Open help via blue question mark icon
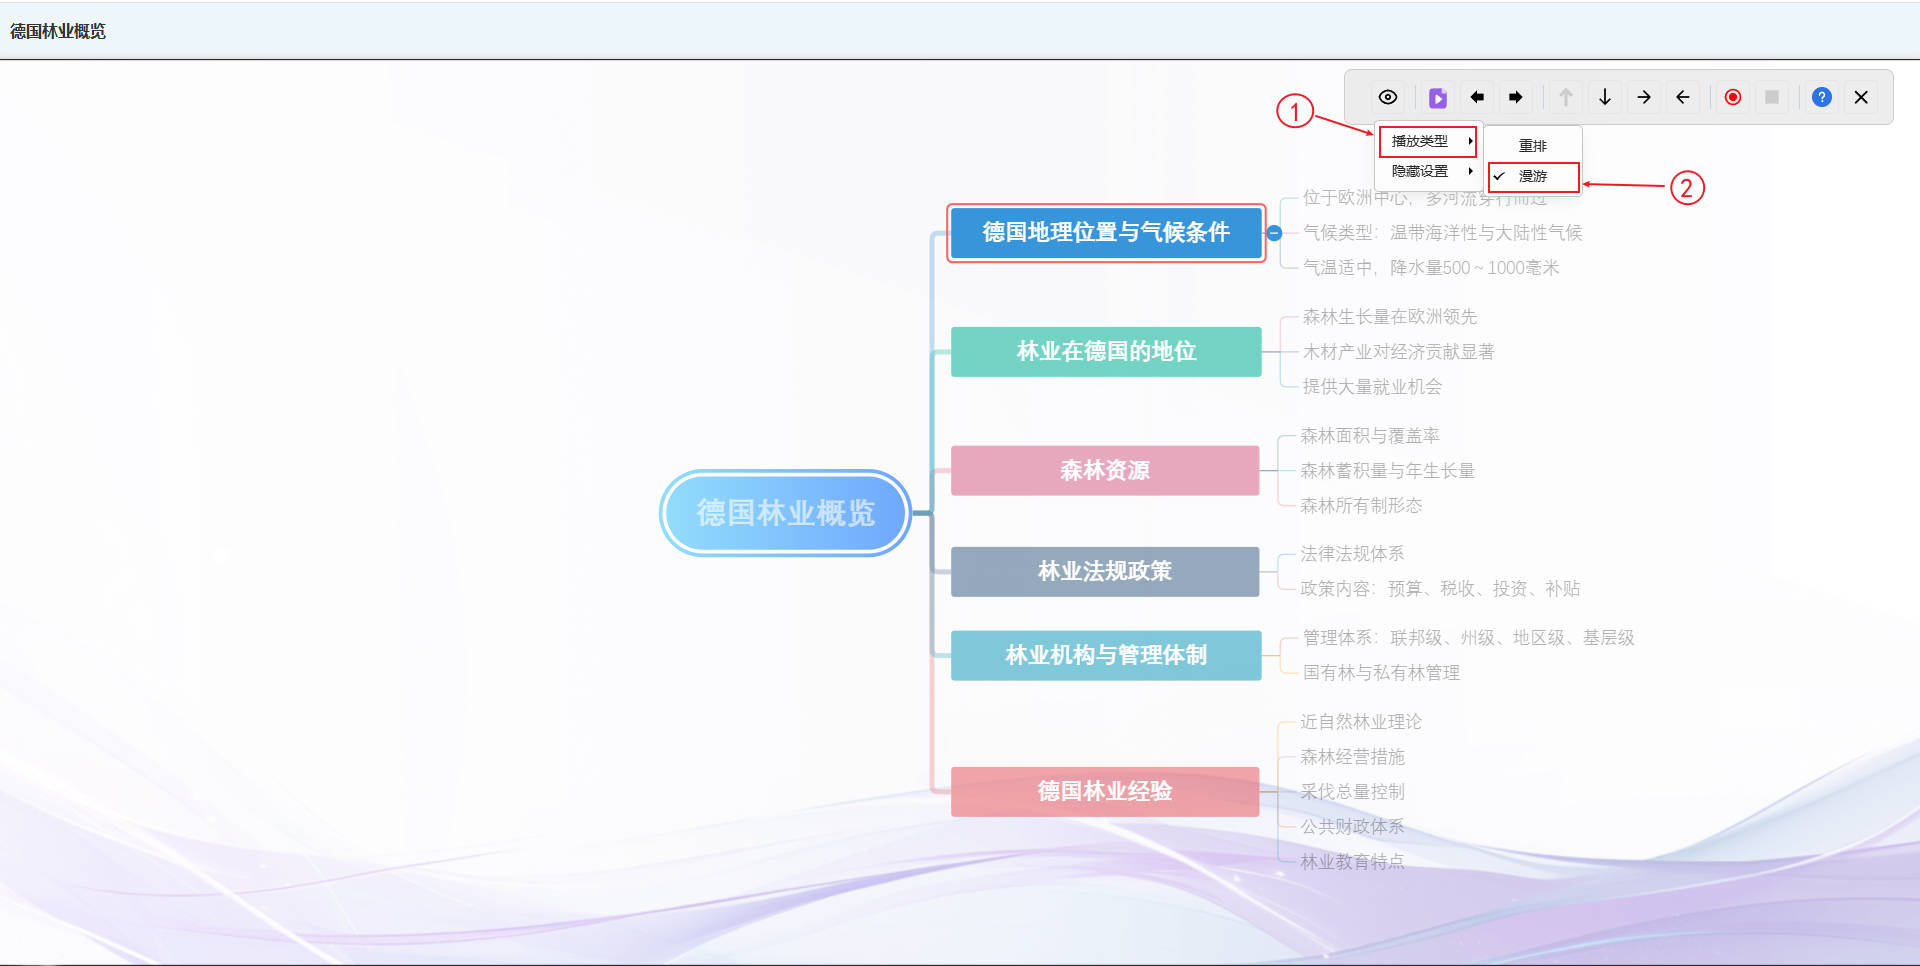 1822,97
